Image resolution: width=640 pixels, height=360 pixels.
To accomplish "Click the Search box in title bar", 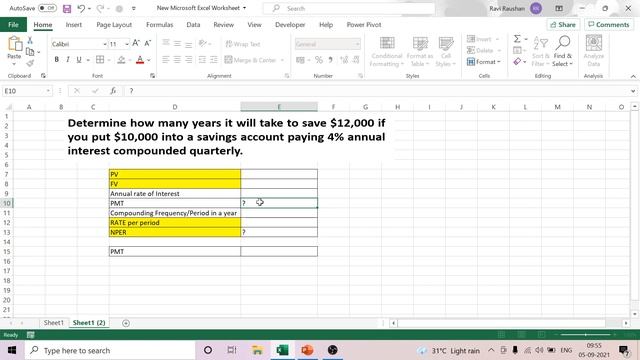I will click(x=349, y=8).
